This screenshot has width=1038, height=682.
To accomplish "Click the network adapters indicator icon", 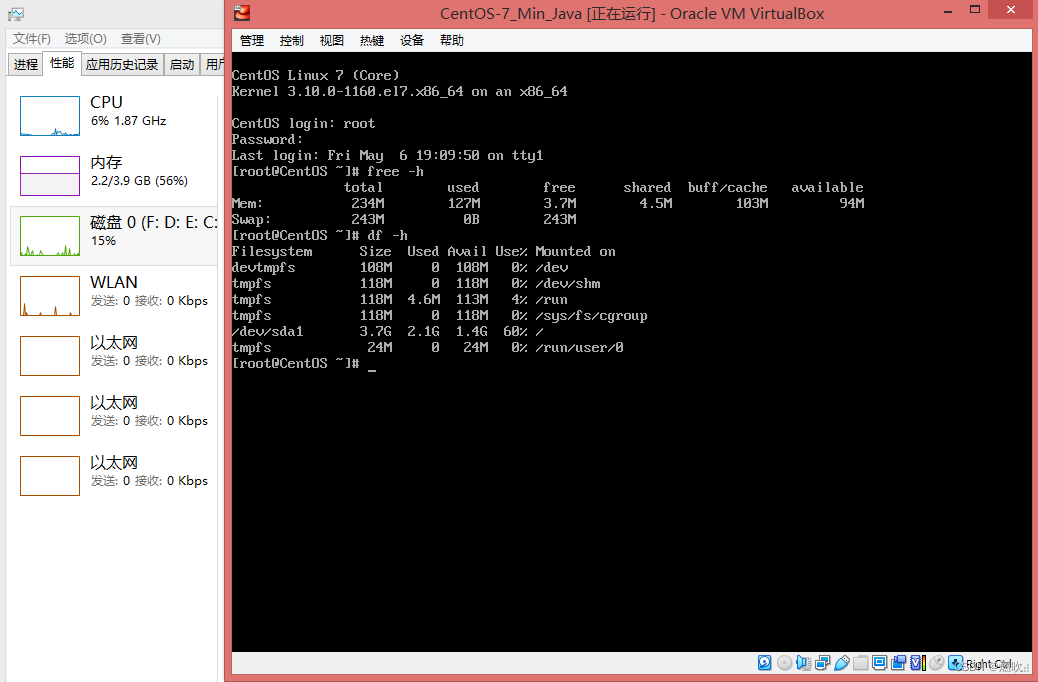I will pos(823,663).
